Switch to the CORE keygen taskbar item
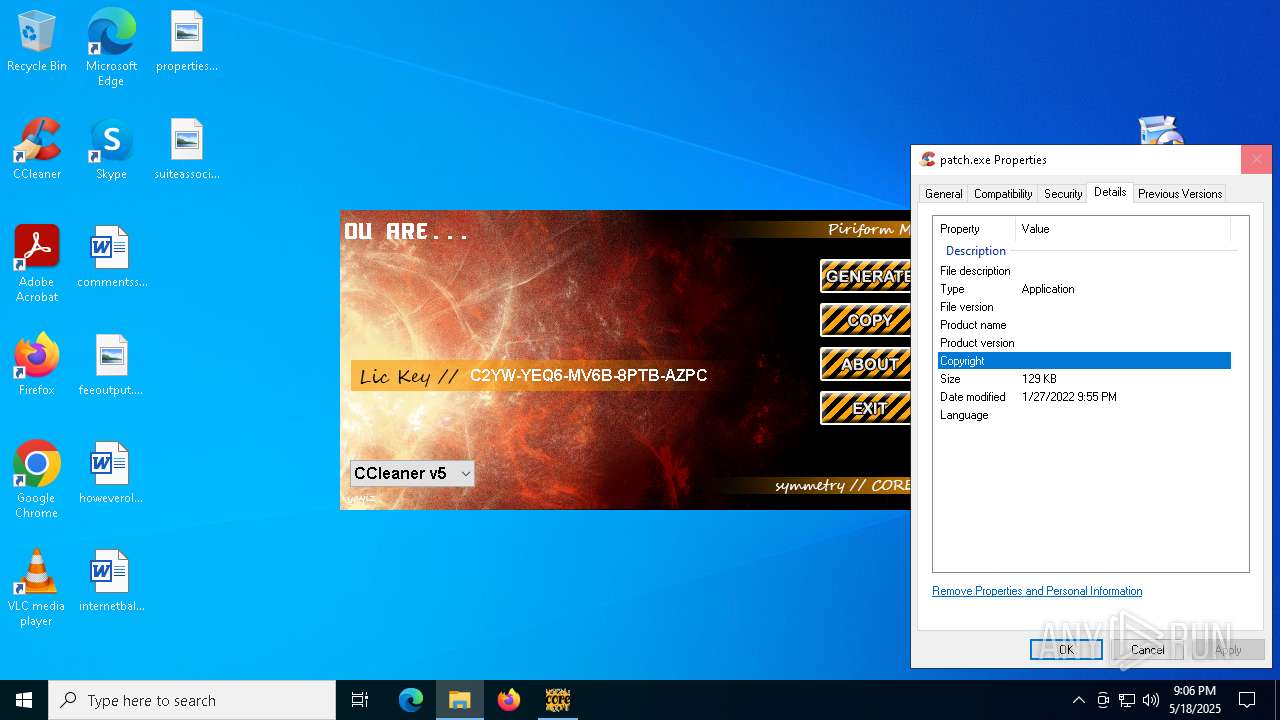Screen dimensions: 1280x720 click(x=558, y=700)
